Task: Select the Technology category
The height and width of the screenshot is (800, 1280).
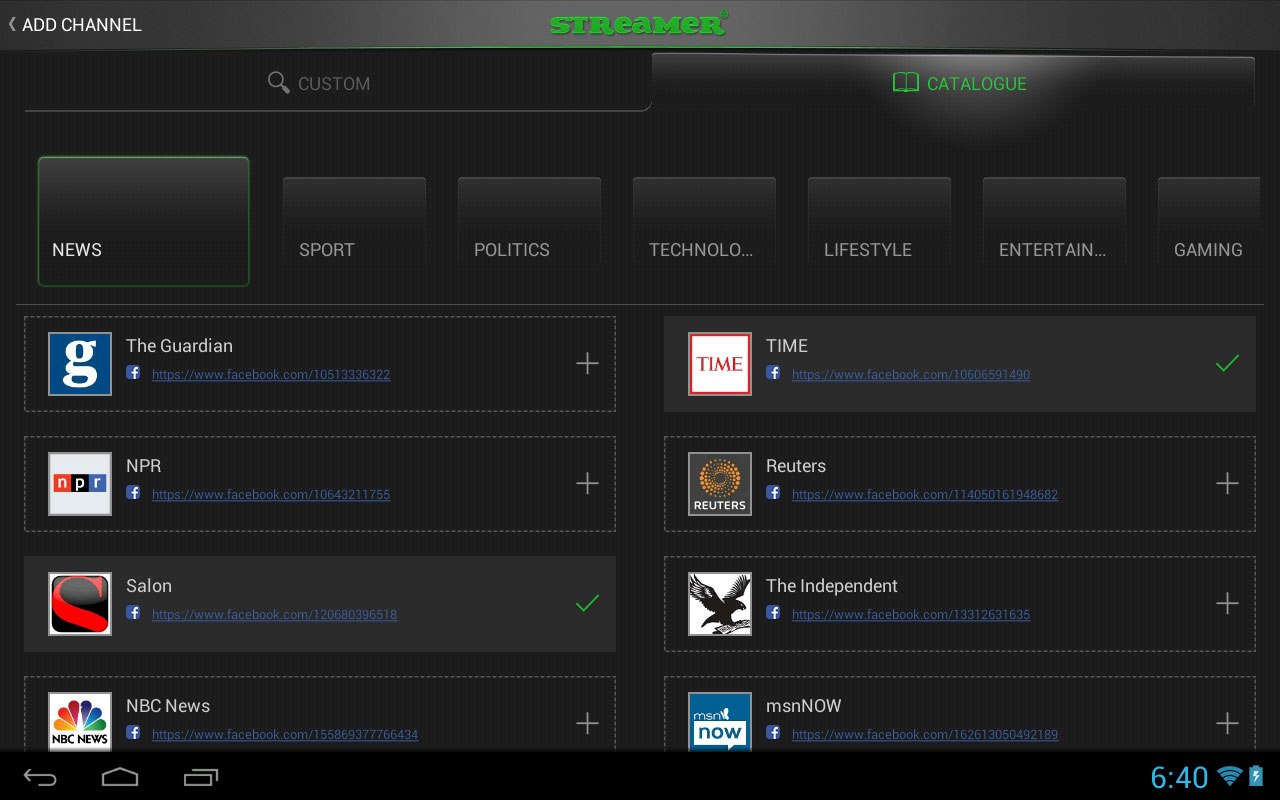Action: (704, 221)
